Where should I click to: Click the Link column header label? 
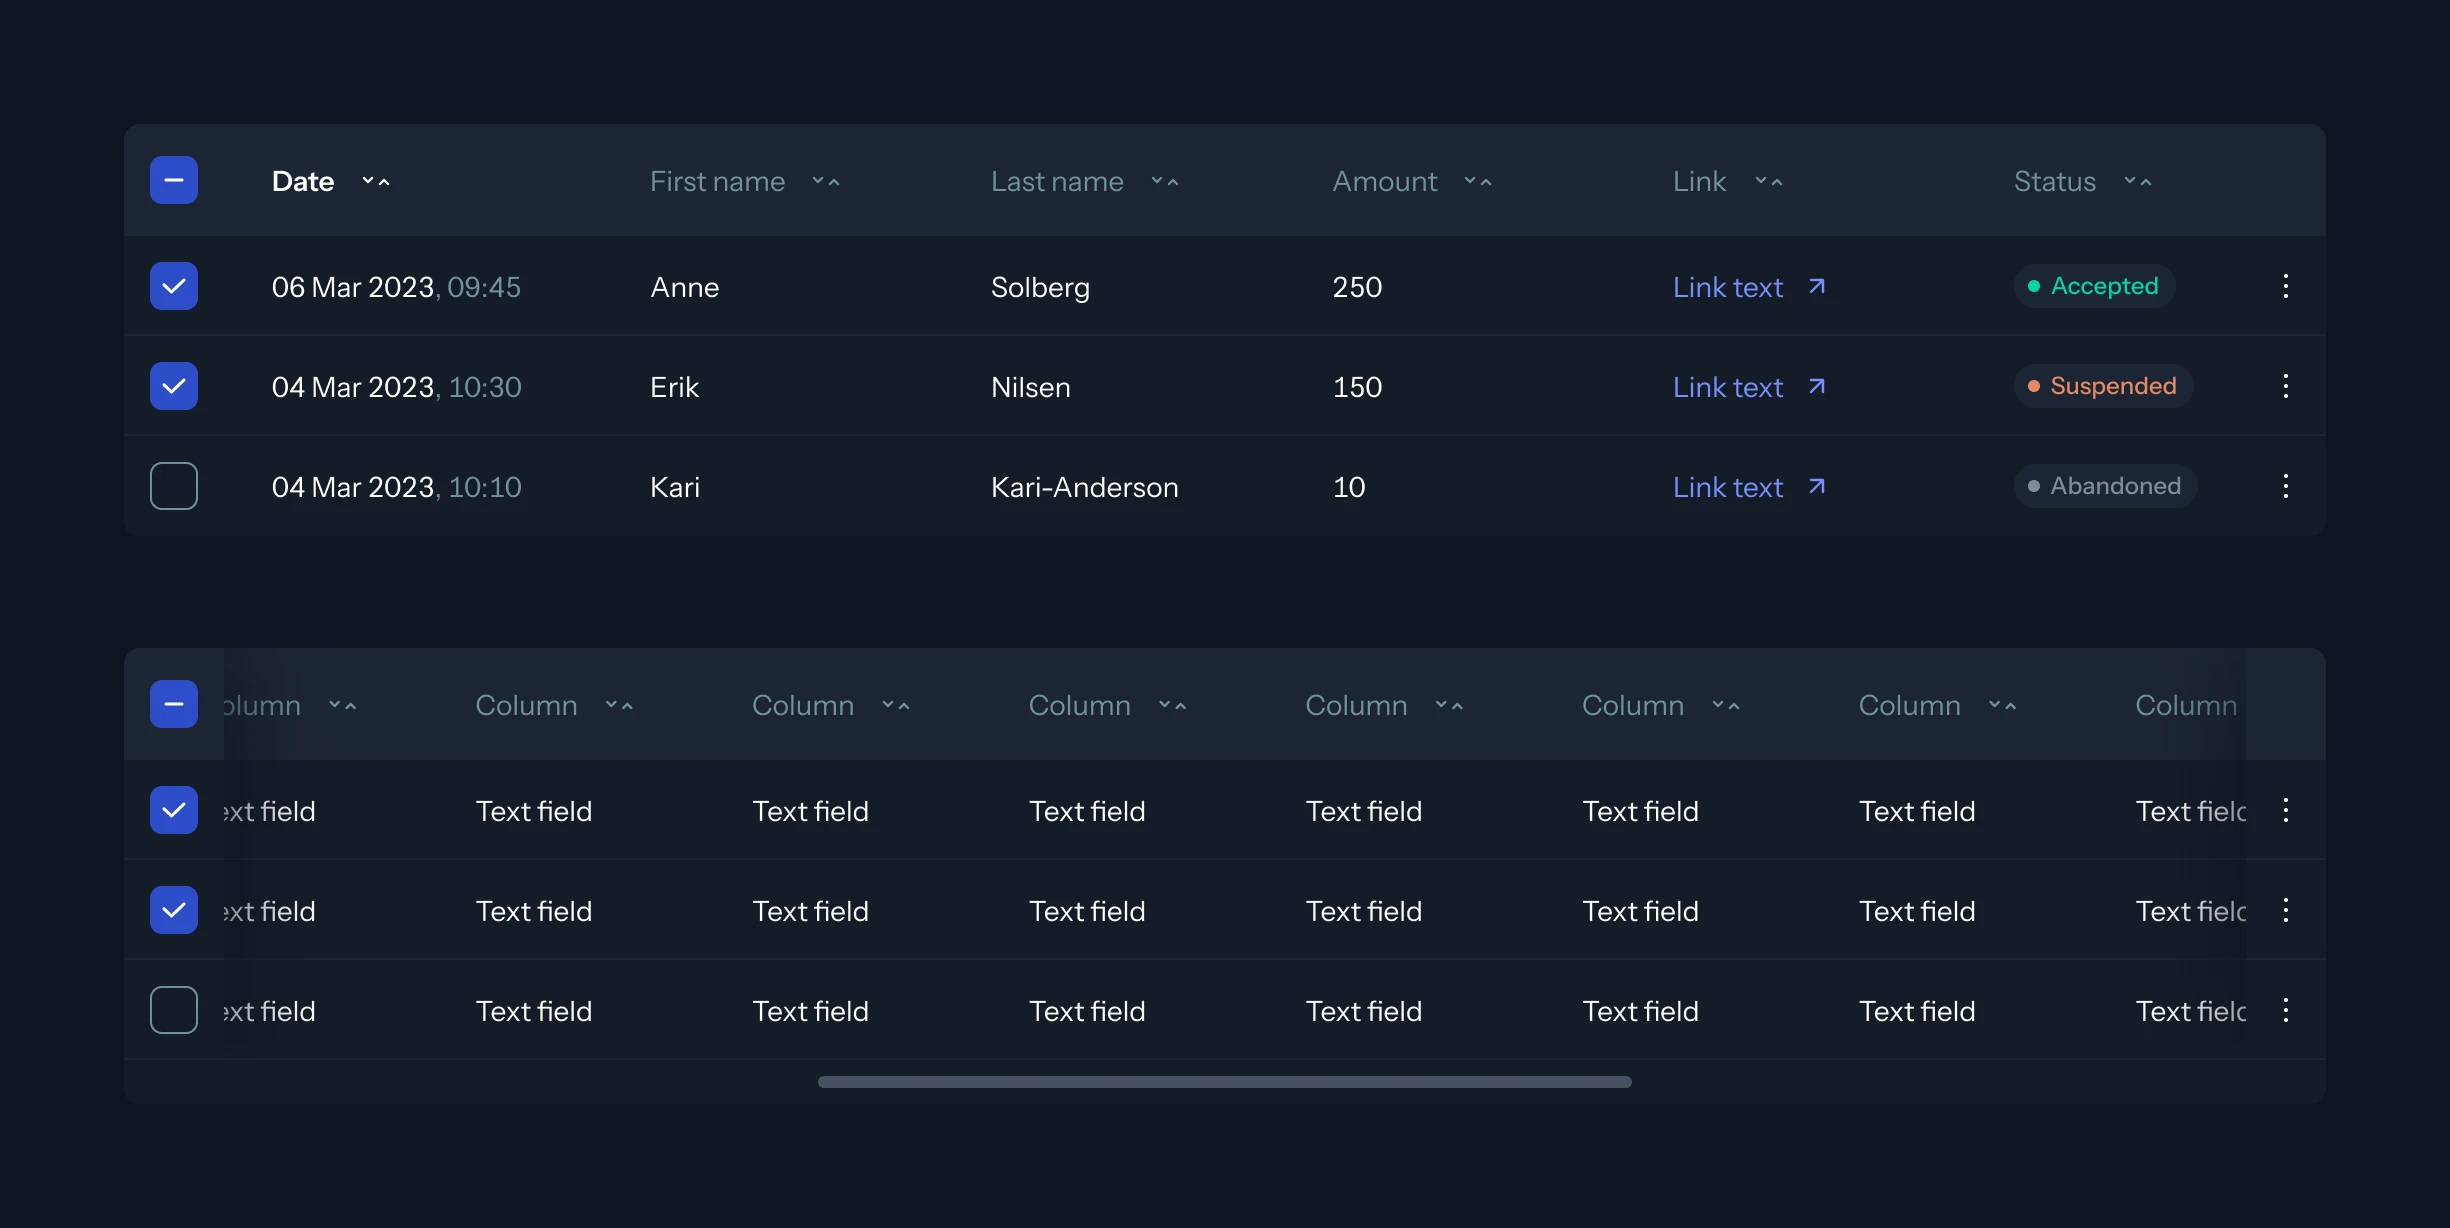point(1699,181)
